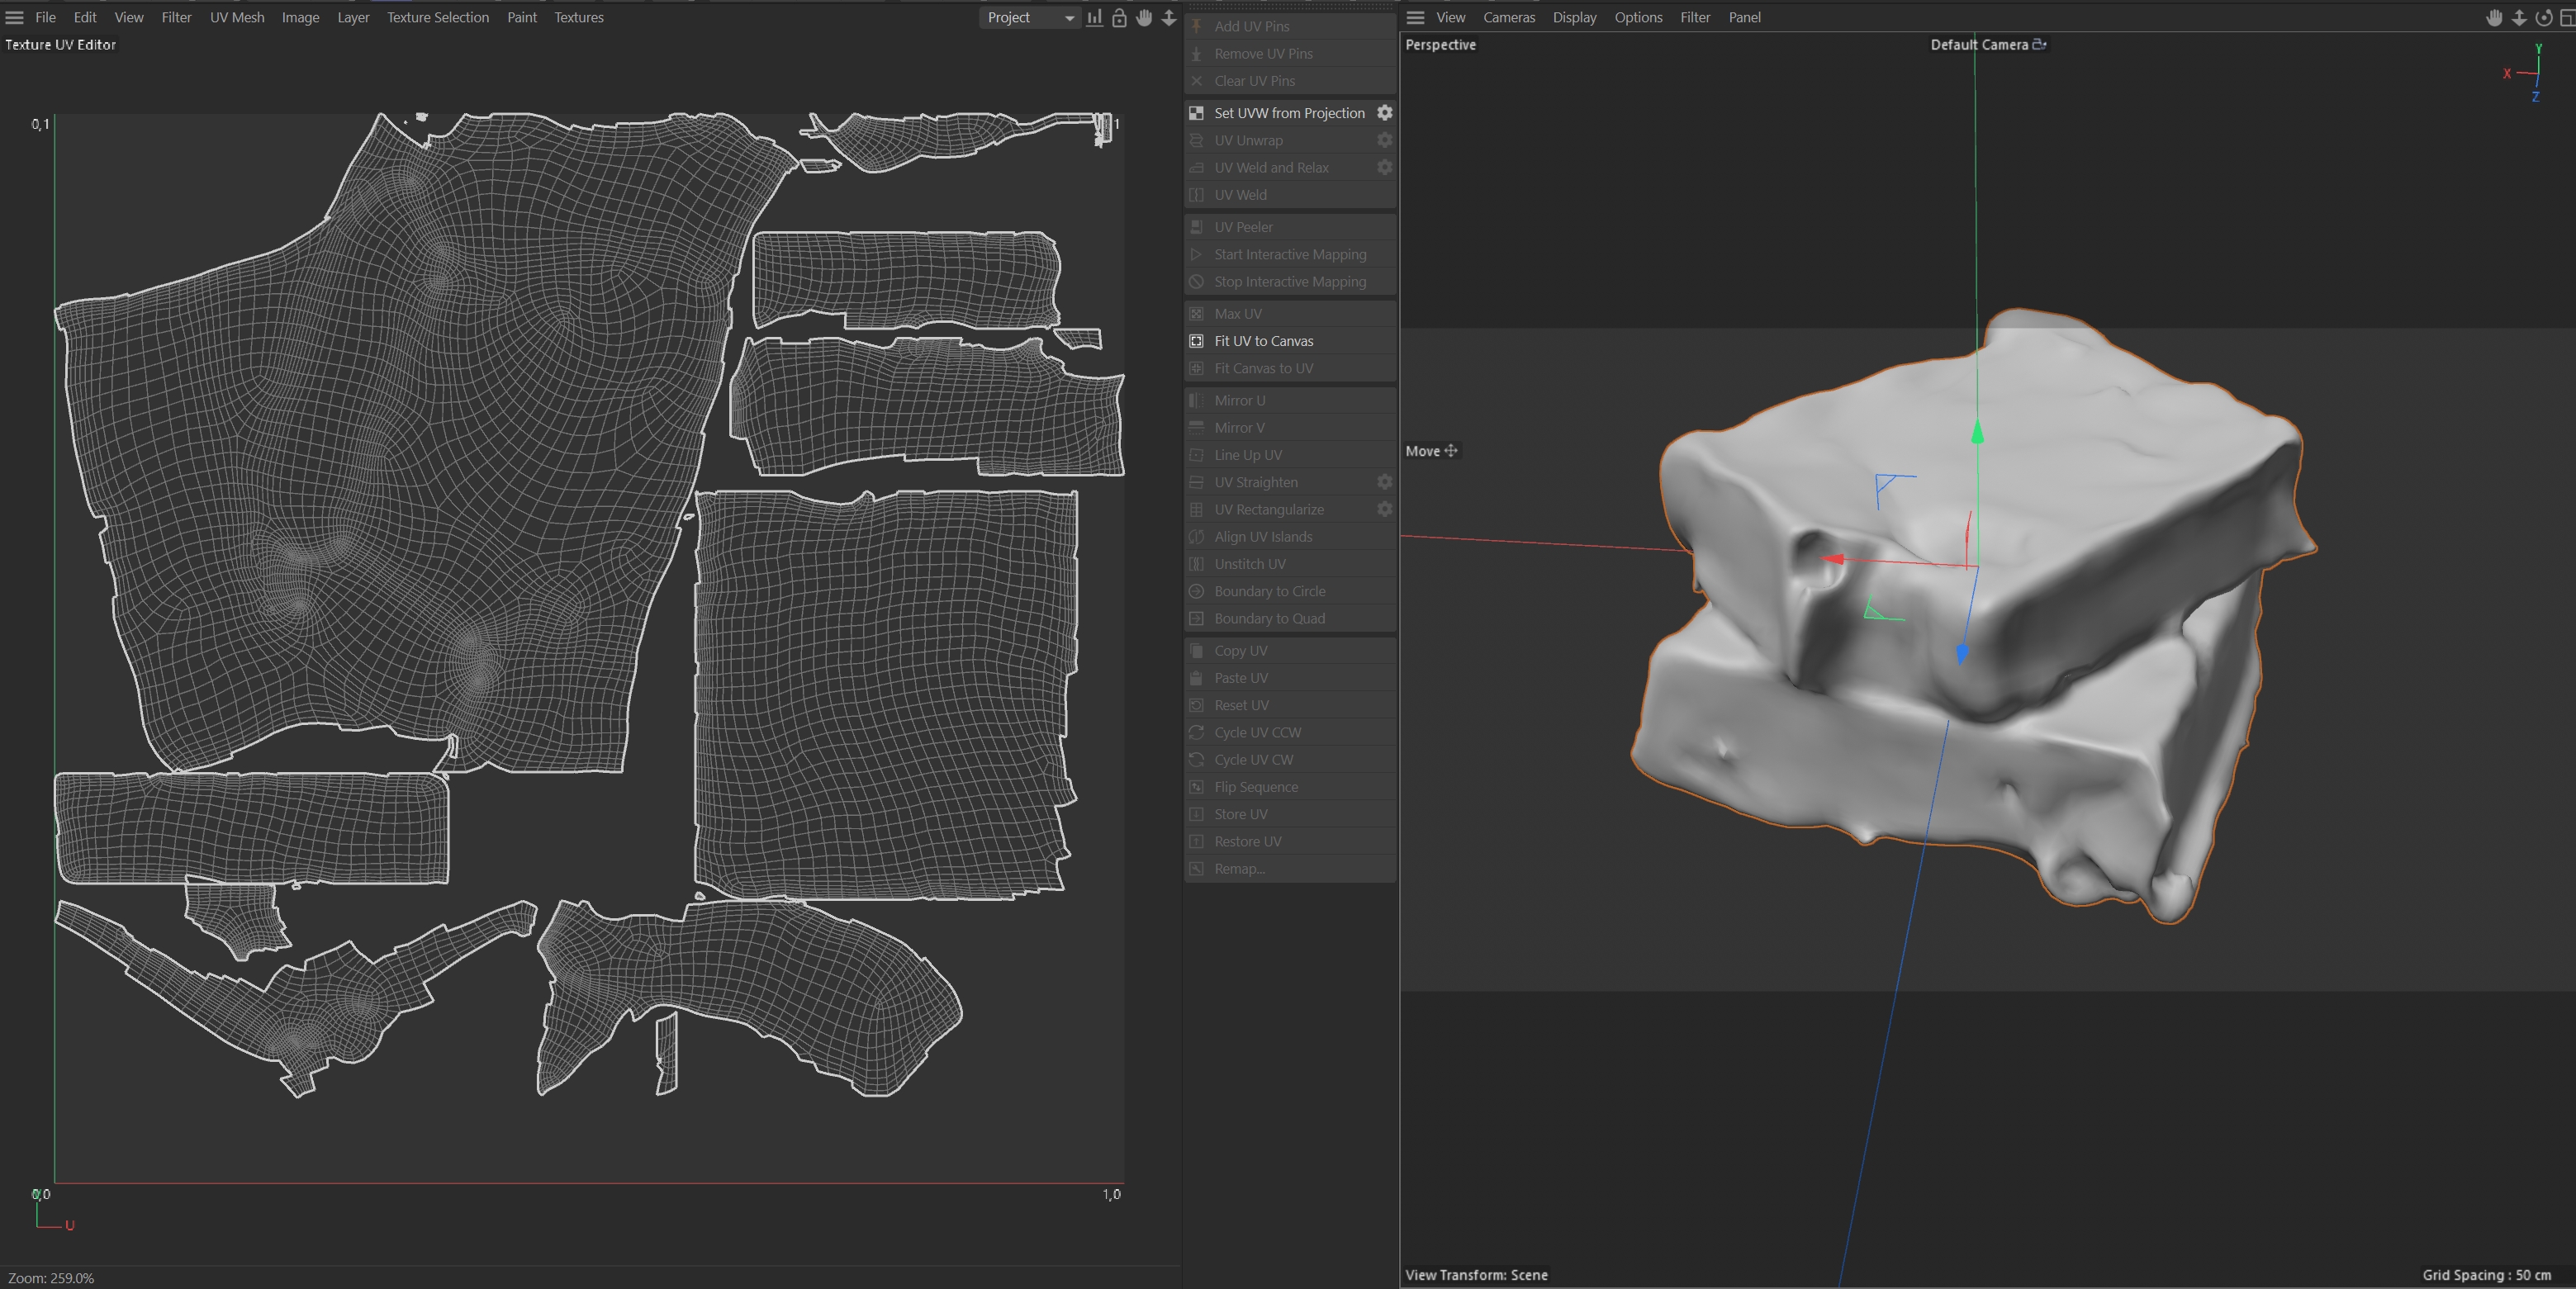The image size is (2576, 1289).
Task: Open the Project dropdown
Action: 1029,18
